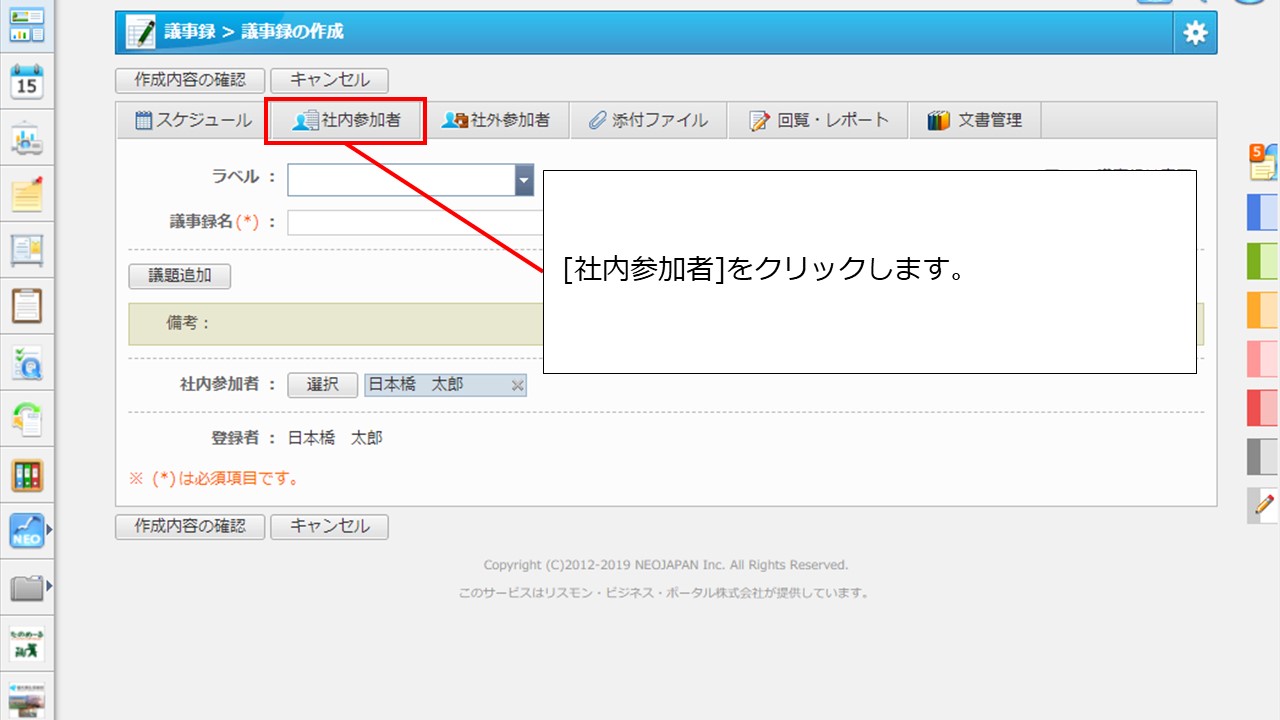Click the NEO chart icon in sidebar
This screenshot has height=720, width=1280.
pos(27,531)
